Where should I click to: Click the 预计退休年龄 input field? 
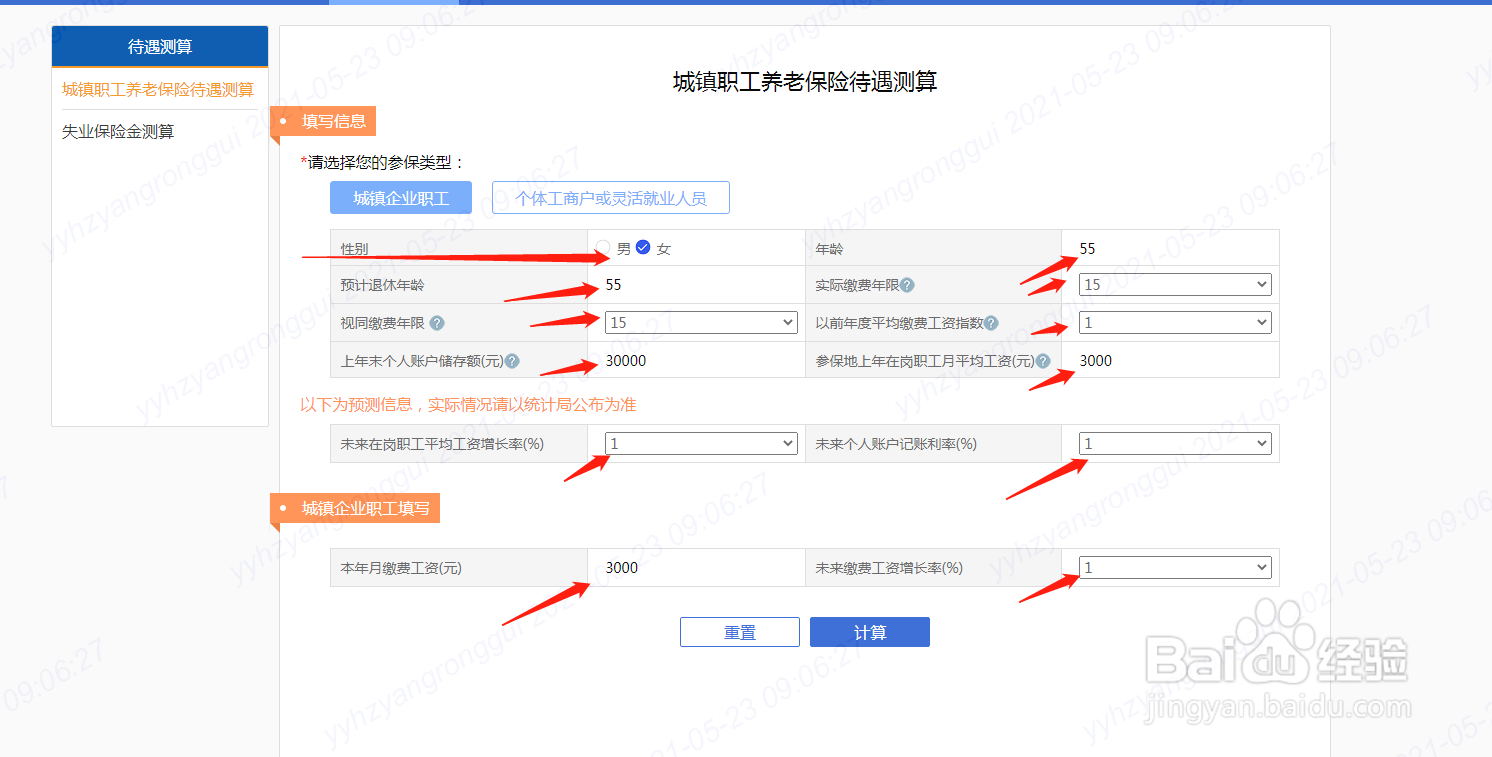tap(697, 285)
